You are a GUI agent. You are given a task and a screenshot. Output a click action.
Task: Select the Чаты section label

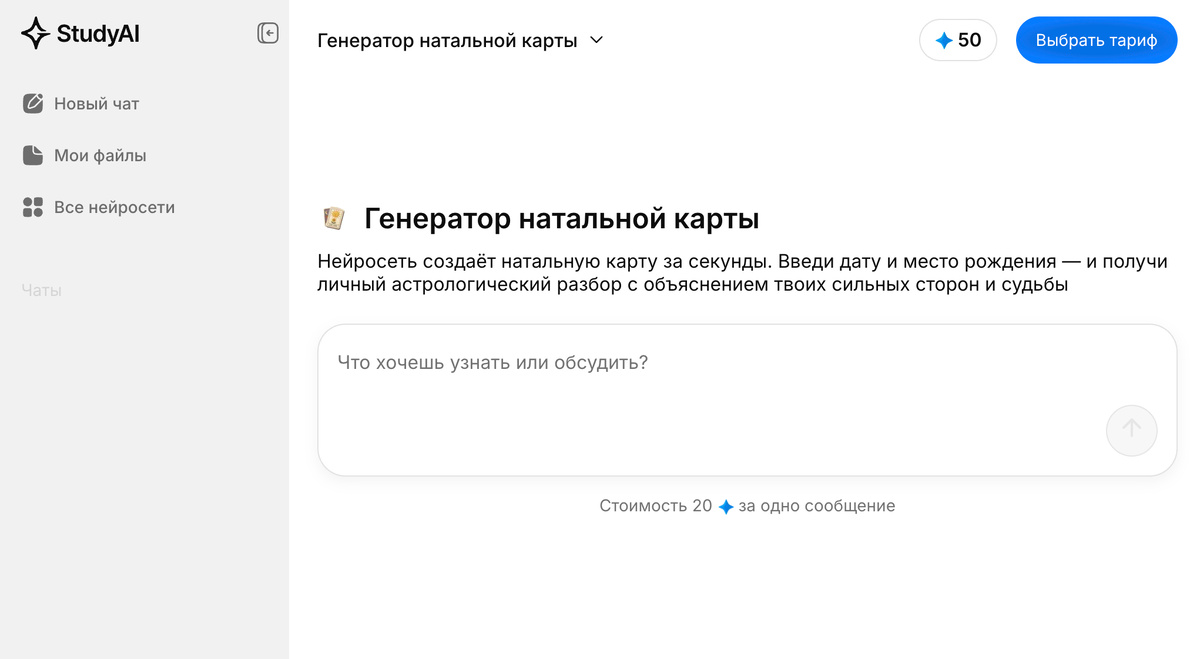click(x=40, y=289)
